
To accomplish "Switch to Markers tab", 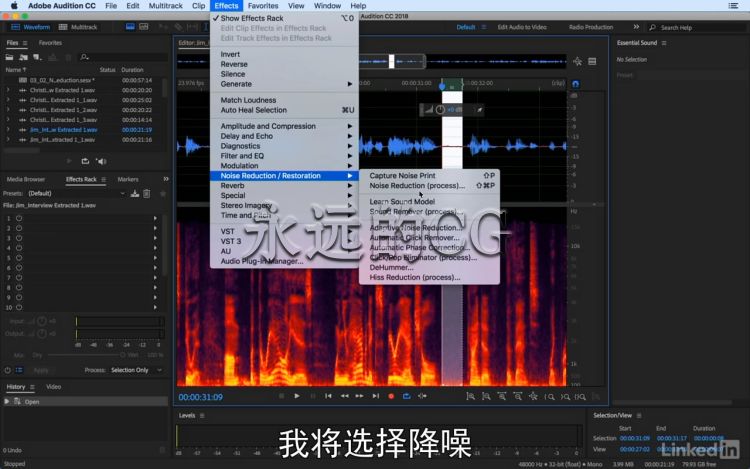I will point(128,179).
